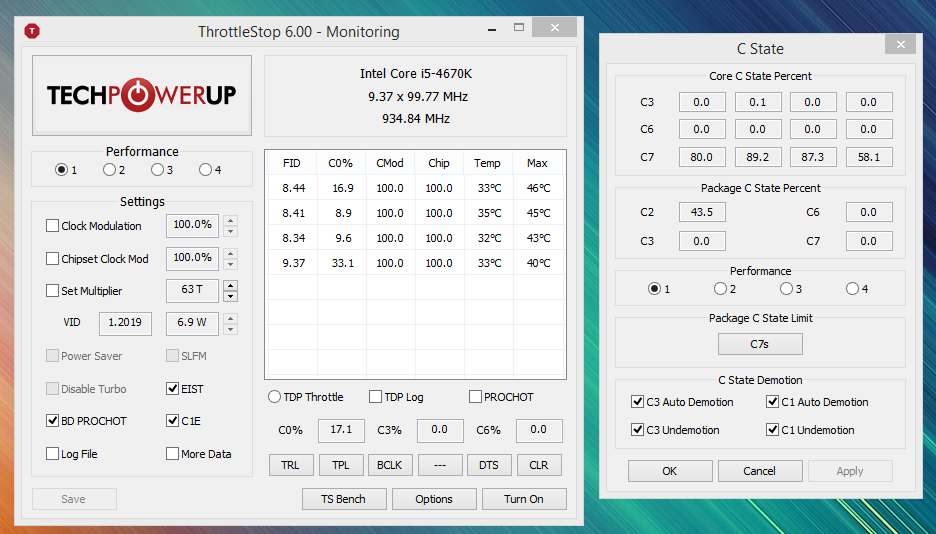The image size is (936, 534).
Task: Decrease the Set Multiplier value with down arrow
Action: pyautogui.click(x=230, y=297)
